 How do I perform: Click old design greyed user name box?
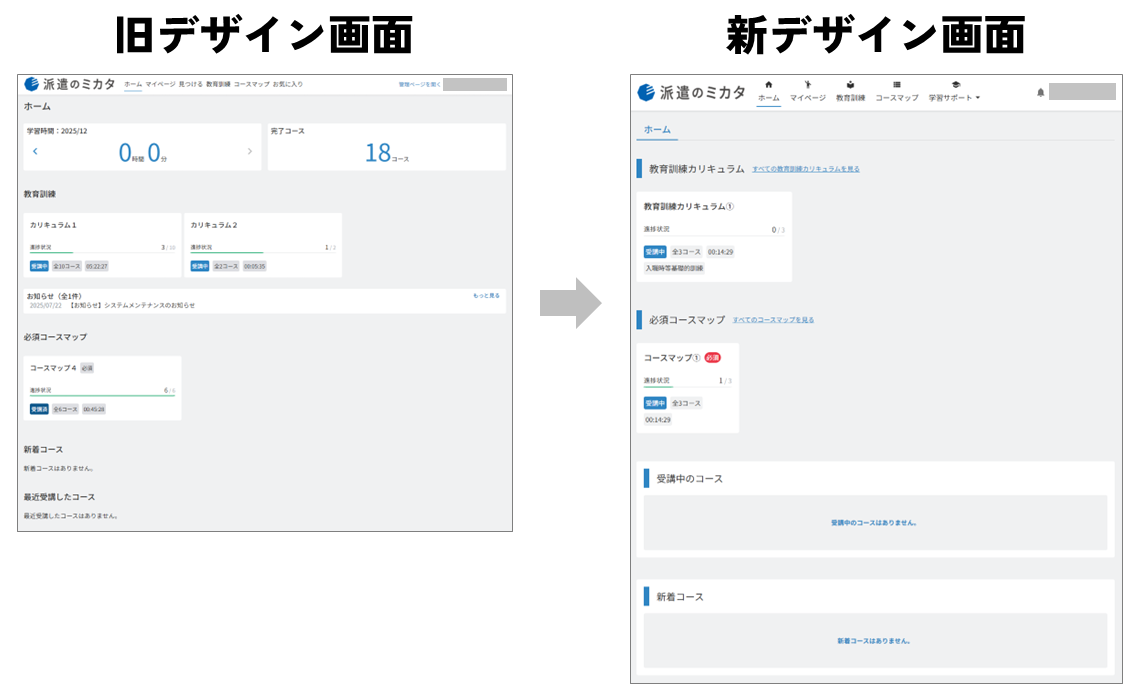pos(475,84)
